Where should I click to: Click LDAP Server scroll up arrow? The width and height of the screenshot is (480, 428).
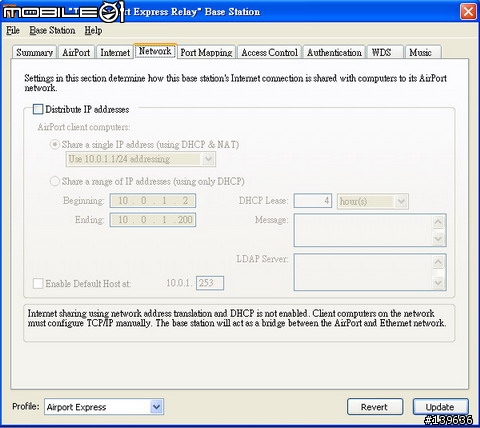click(438, 262)
